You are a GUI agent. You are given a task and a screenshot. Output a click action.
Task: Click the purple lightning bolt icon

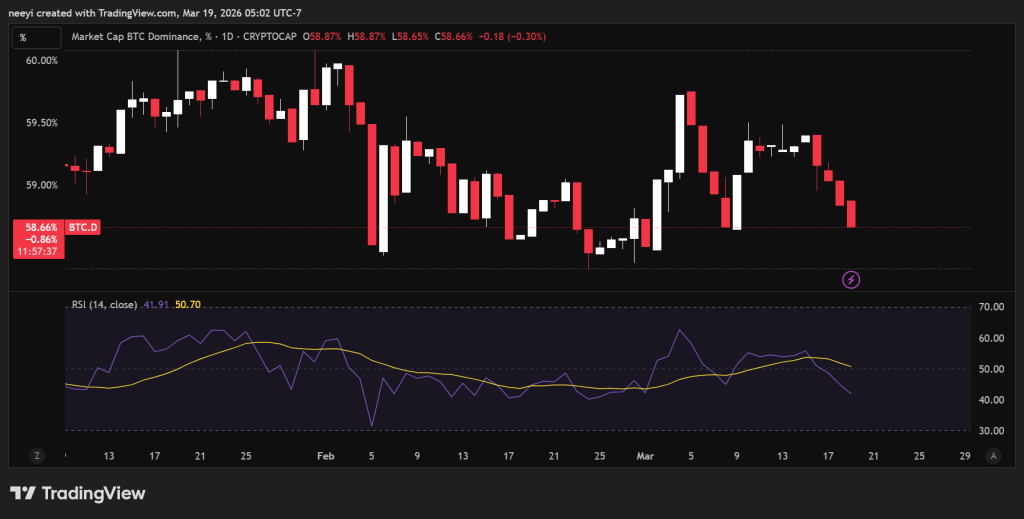852,279
